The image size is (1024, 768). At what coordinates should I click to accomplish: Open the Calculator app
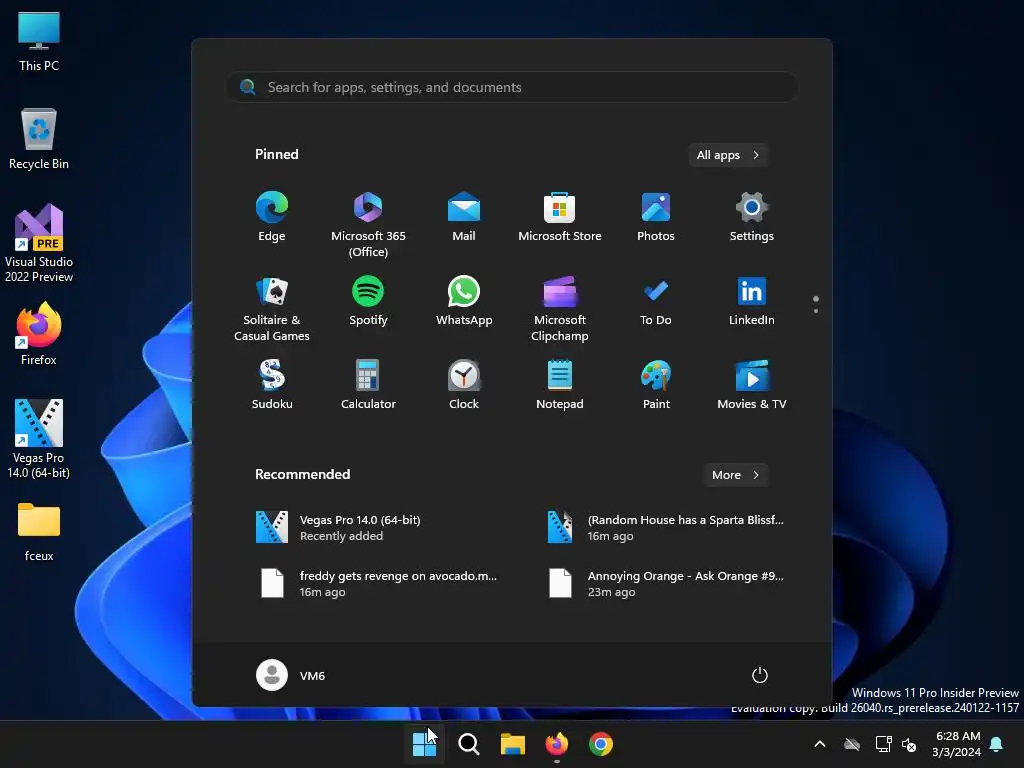pos(368,385)
